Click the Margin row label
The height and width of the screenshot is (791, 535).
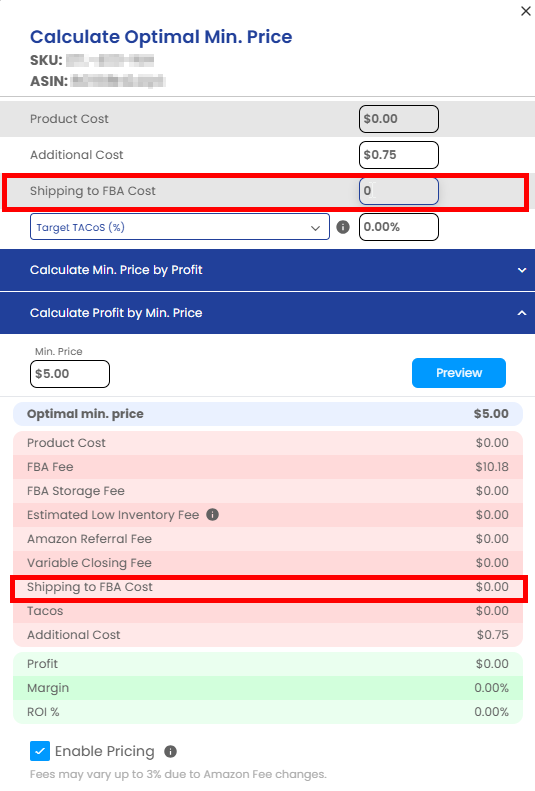(48, 688)
